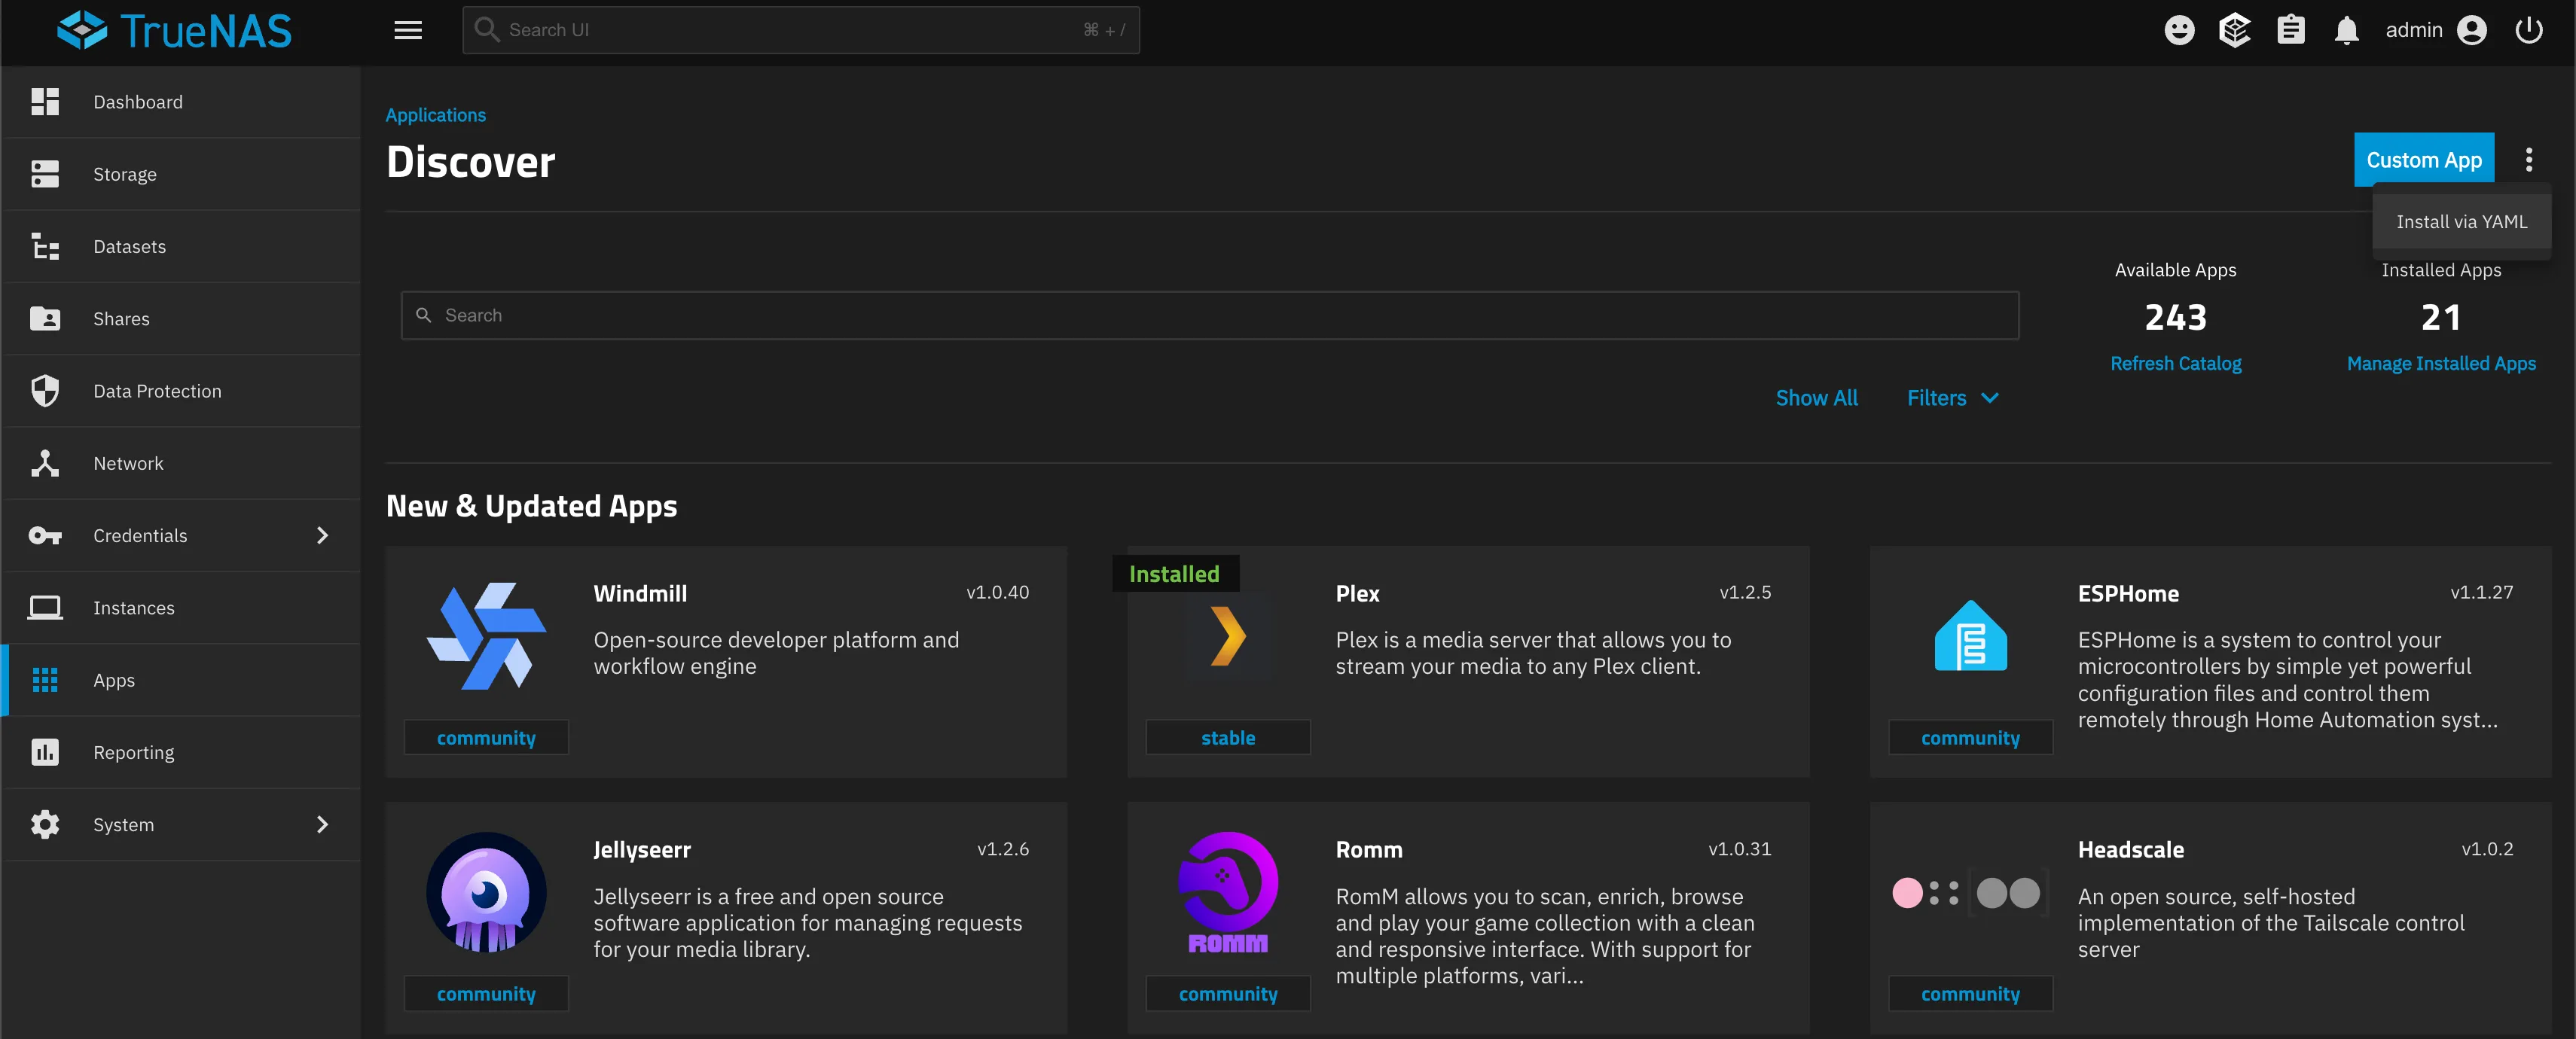Click the Data Protection shield icon

(45, 391)
